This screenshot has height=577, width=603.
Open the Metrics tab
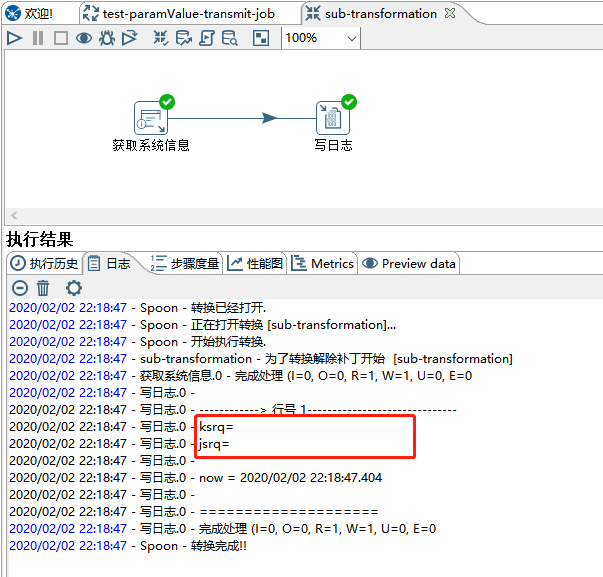tap(322, 263)
